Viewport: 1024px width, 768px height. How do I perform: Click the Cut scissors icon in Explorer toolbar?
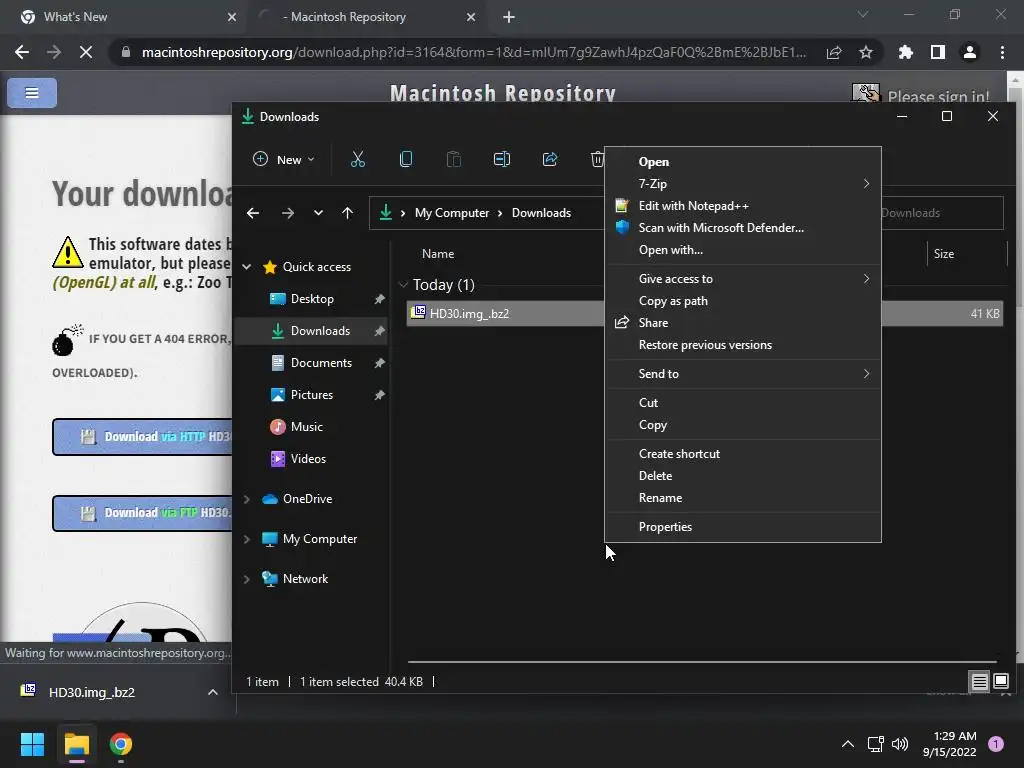click(x=357, y=159)
